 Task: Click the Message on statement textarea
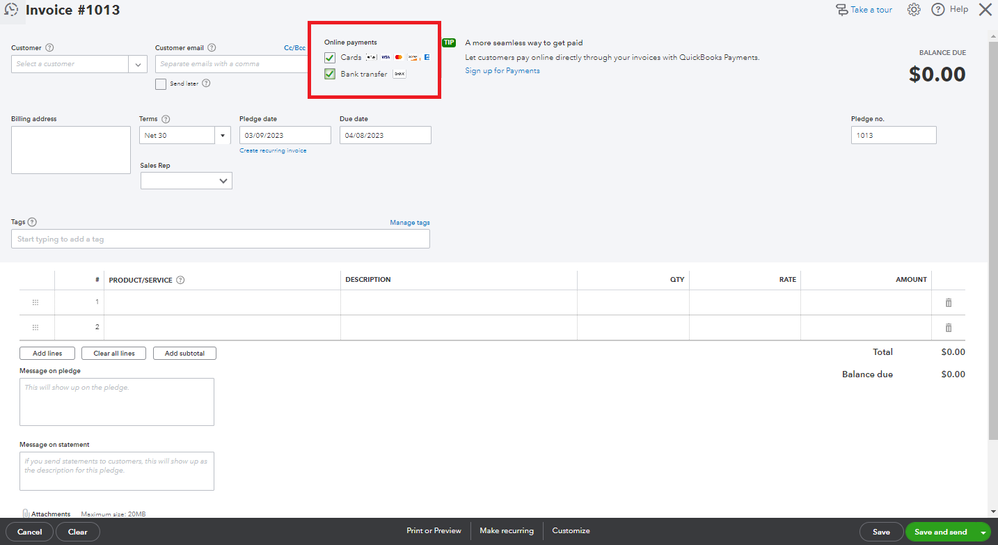click(x=116, y=471)
